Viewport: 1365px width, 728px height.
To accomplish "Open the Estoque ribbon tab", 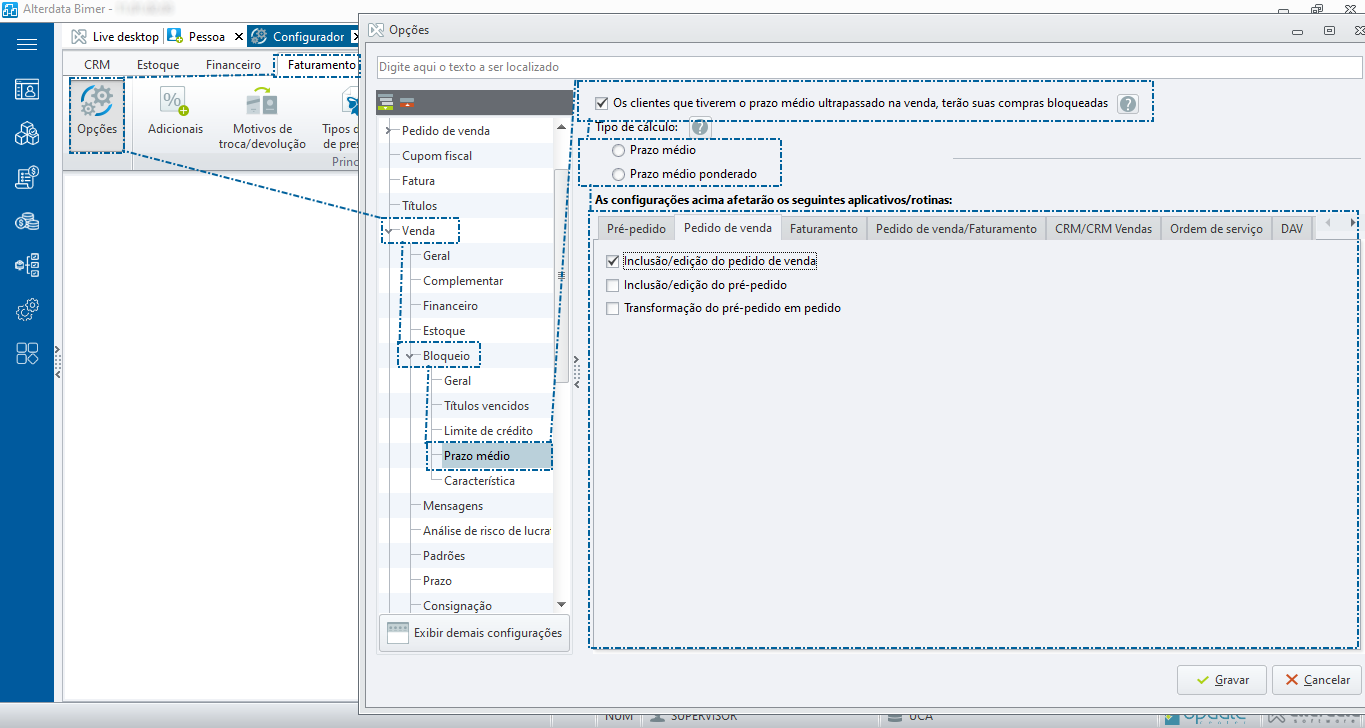I will (158, 65).
